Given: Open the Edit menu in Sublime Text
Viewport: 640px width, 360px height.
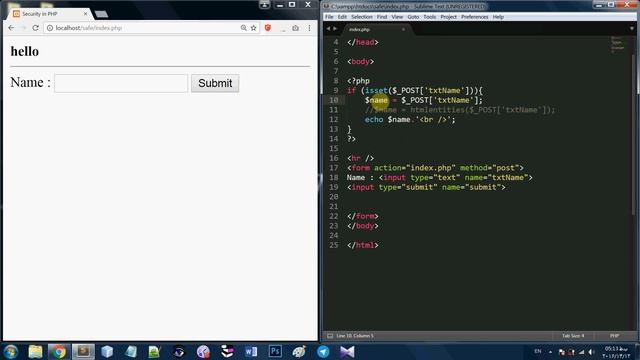Looking at the screenshot, I should pyautogui.click(x=342, y=17).
